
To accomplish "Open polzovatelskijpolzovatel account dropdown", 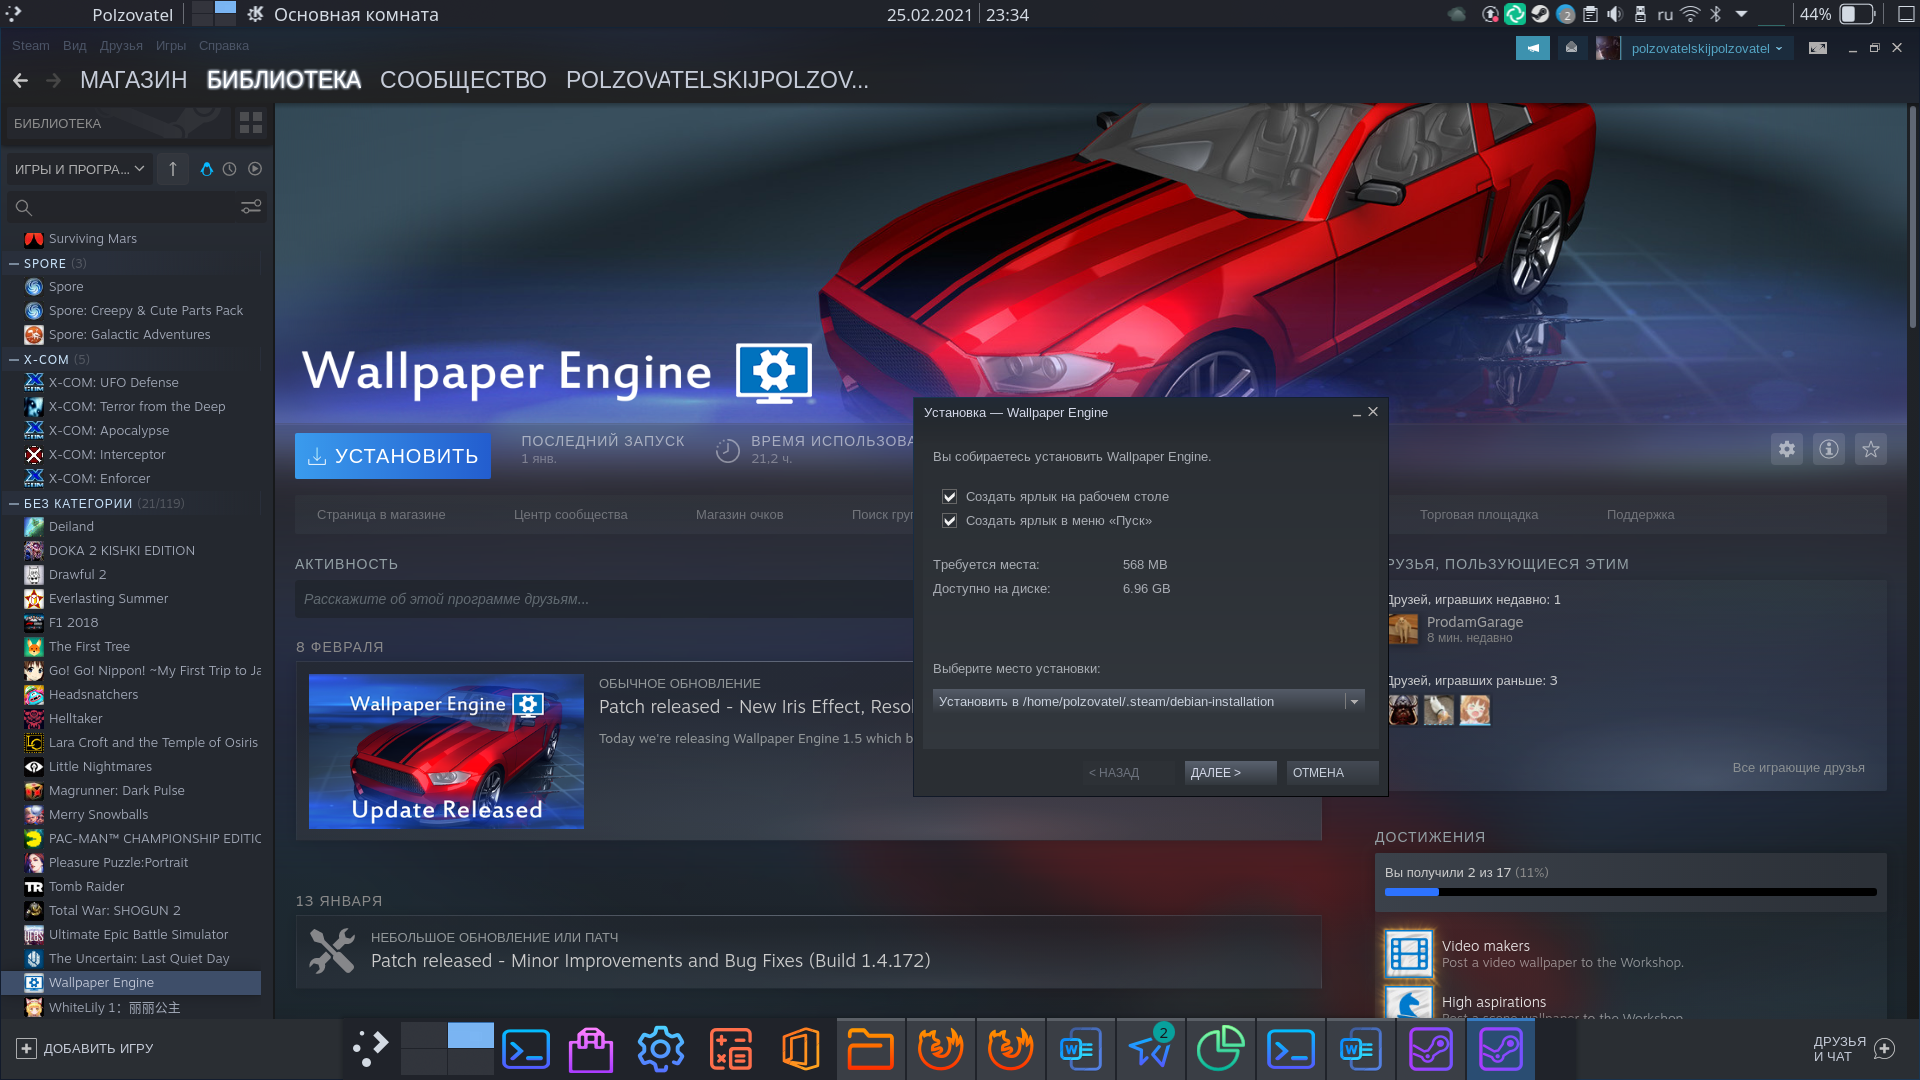I will (x=1706, y=48).
